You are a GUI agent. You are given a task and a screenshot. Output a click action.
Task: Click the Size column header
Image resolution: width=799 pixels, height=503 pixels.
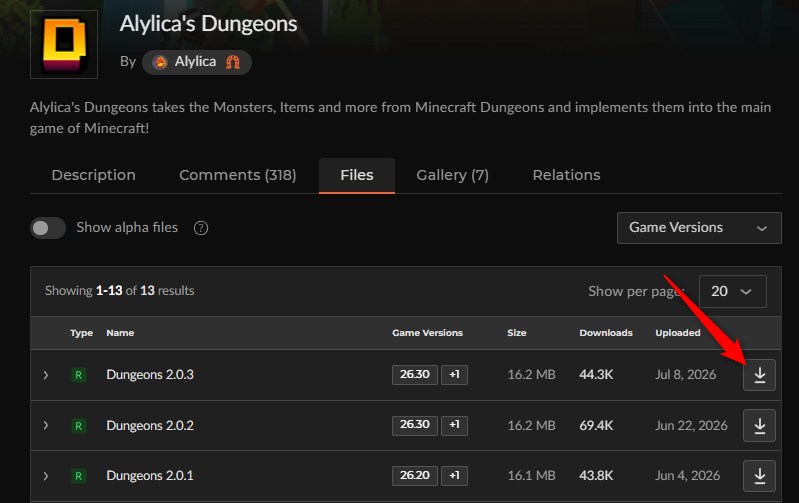(517, 333)
